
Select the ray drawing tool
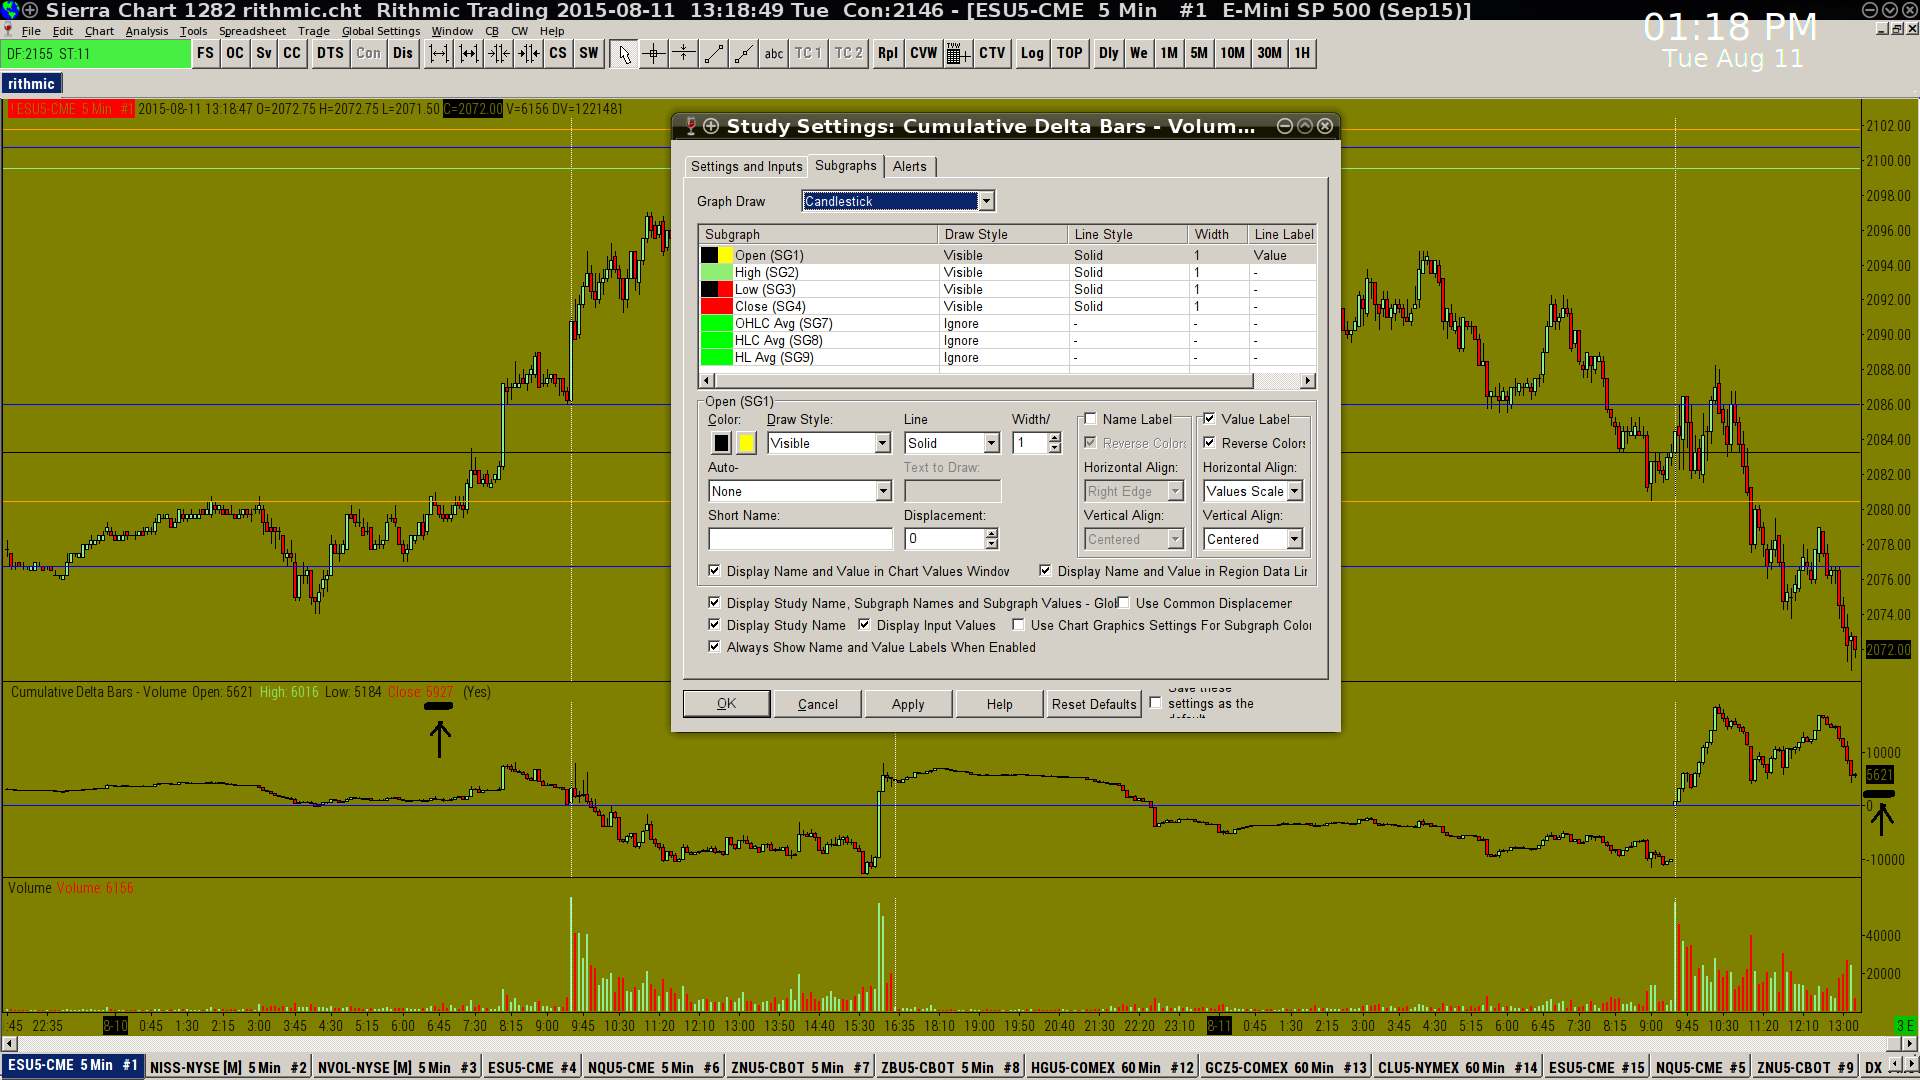coord(744,54)
